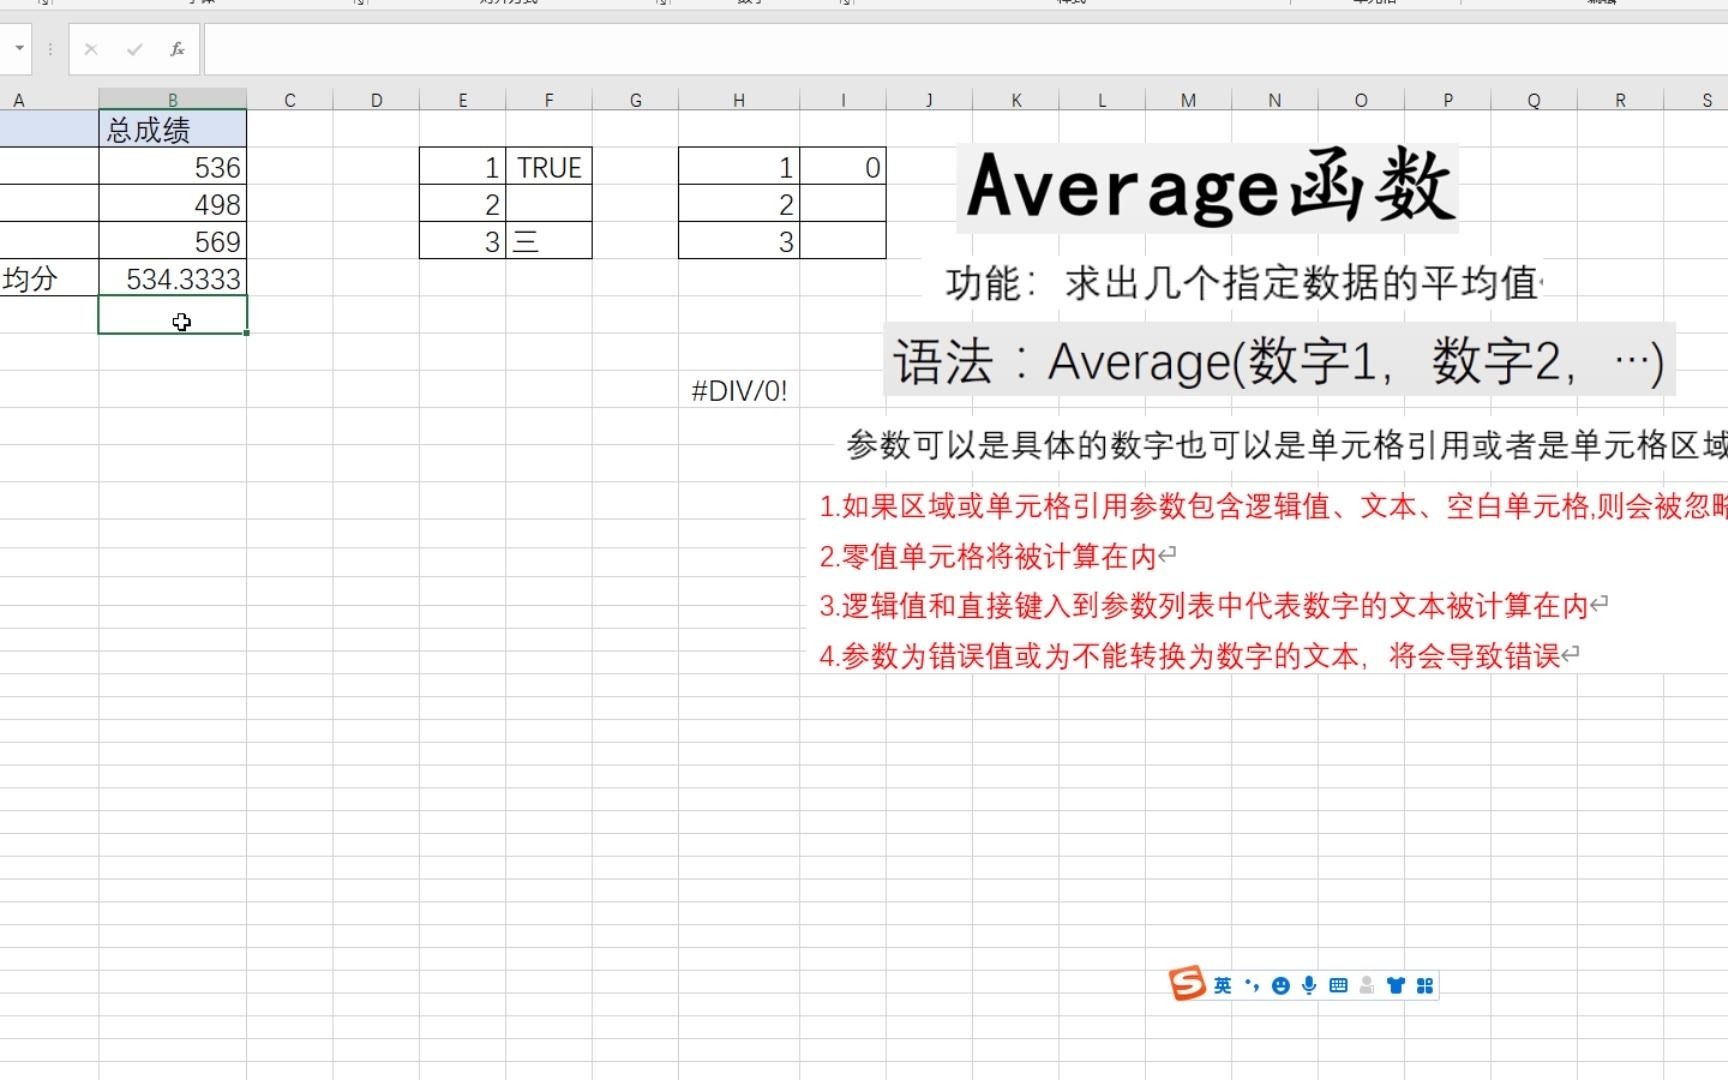Activate Sogou voice input microphone
Screen dimensions: 1728x1080
(1309, 986)
